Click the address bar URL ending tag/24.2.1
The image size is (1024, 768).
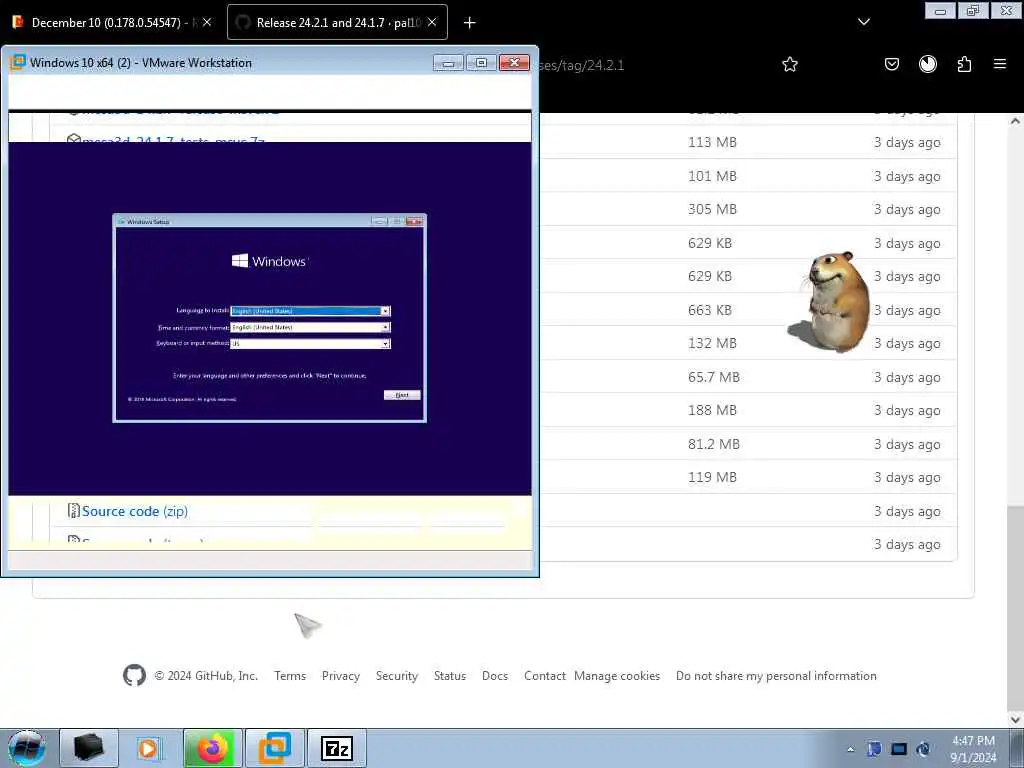pyautogui.click(x=581, y=65)
